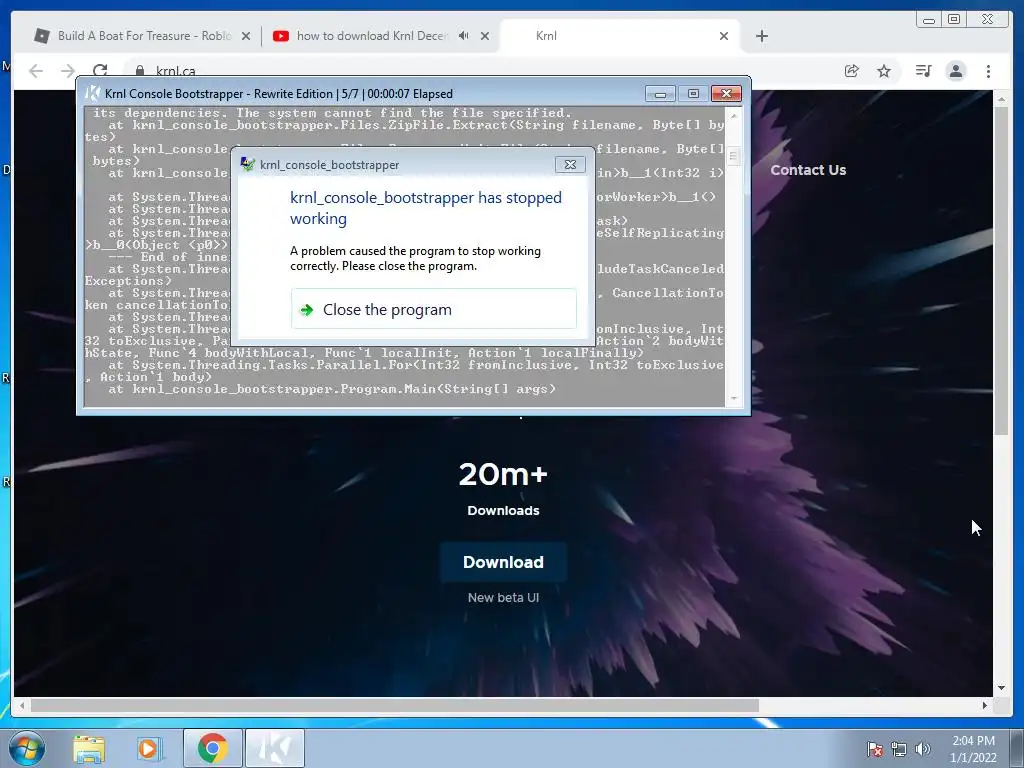Open the Chrome profile avatar
Viewport: 1024px width, 768px height.
955,71
